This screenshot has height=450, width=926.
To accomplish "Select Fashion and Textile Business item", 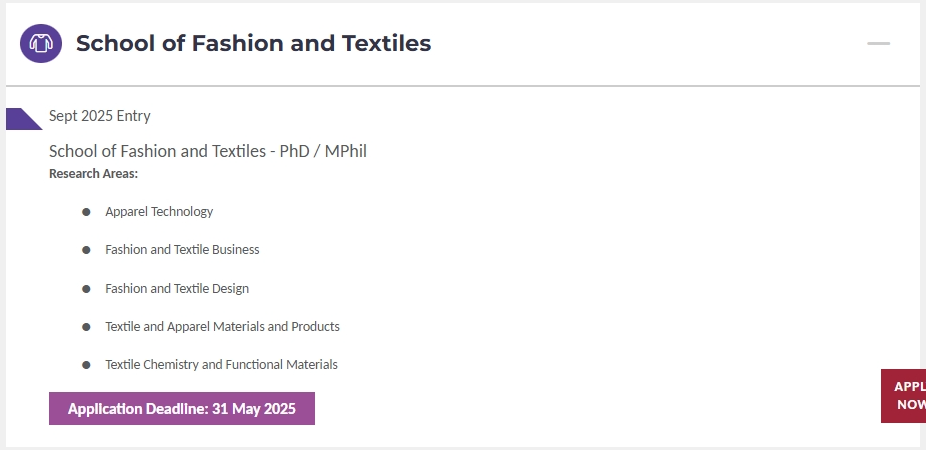I will pos(182,250).
